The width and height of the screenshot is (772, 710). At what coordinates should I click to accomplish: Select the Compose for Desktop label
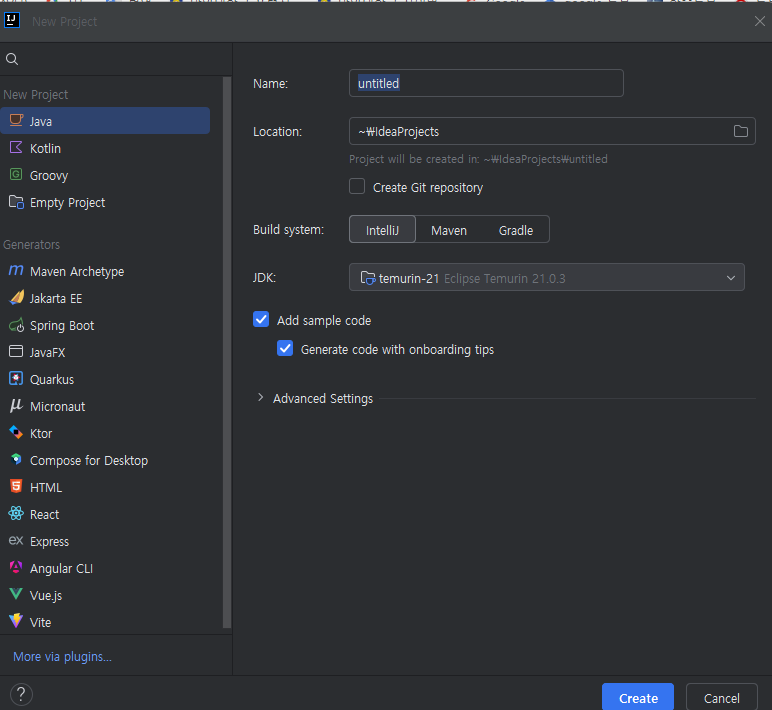(x=89, y=460)
